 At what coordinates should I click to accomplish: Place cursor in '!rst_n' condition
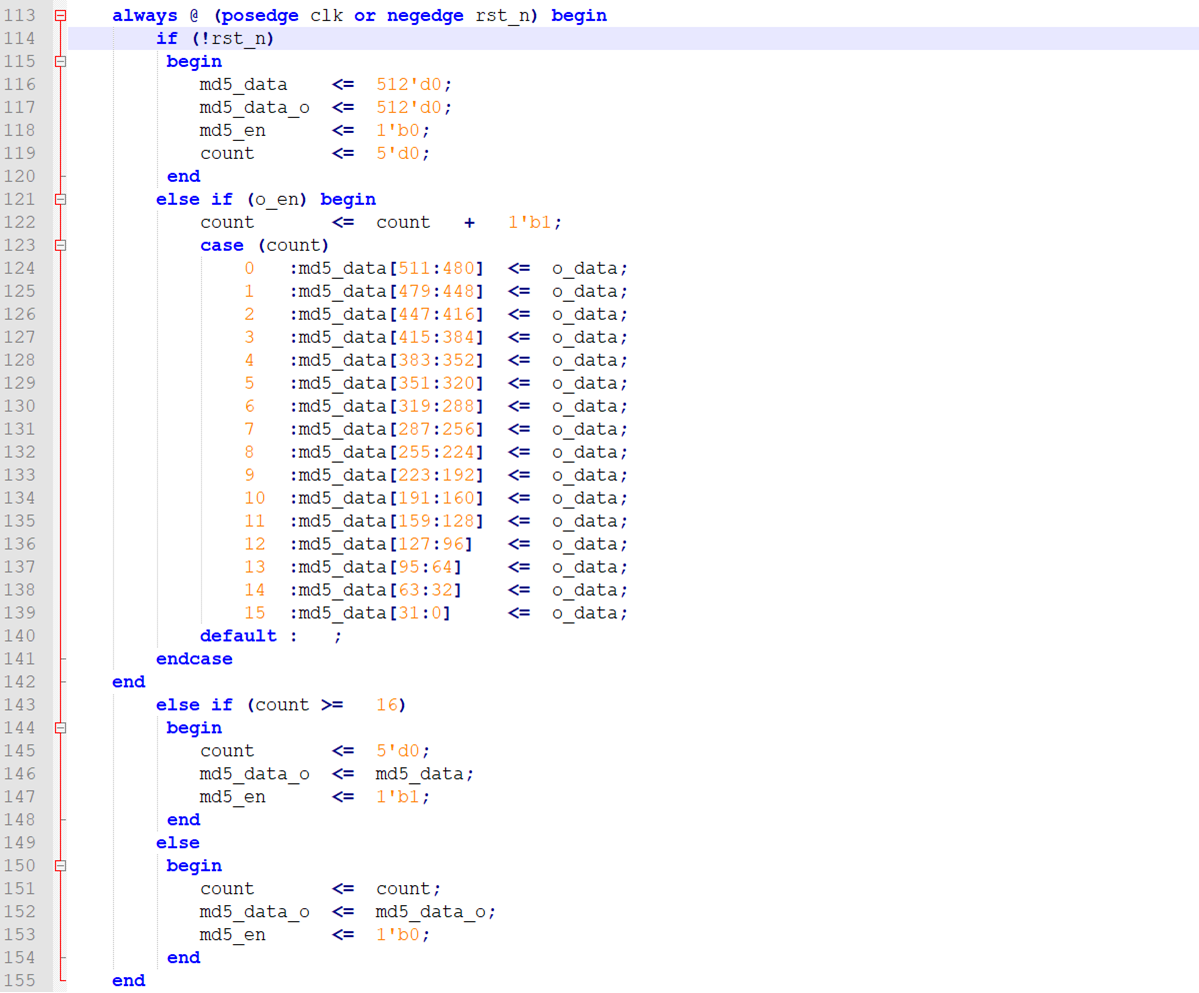(x=233, y=39)
